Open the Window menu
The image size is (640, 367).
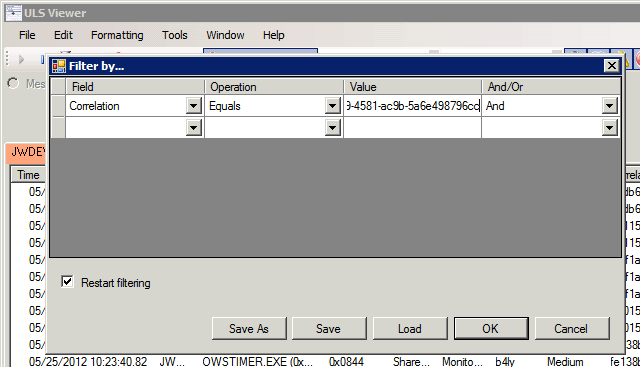point(225,35)
